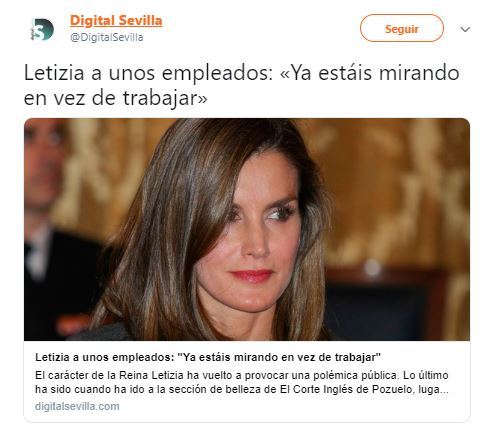This screenshot has height=426, width=487.
Task: Open the Digital Sevilla profile avatar
Action: coord(42,29)
